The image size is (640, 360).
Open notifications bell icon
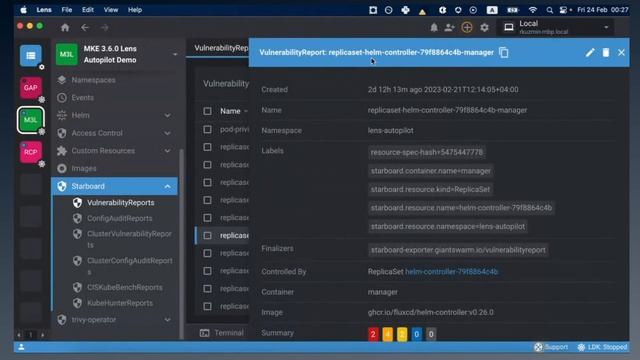pos(434,27)
